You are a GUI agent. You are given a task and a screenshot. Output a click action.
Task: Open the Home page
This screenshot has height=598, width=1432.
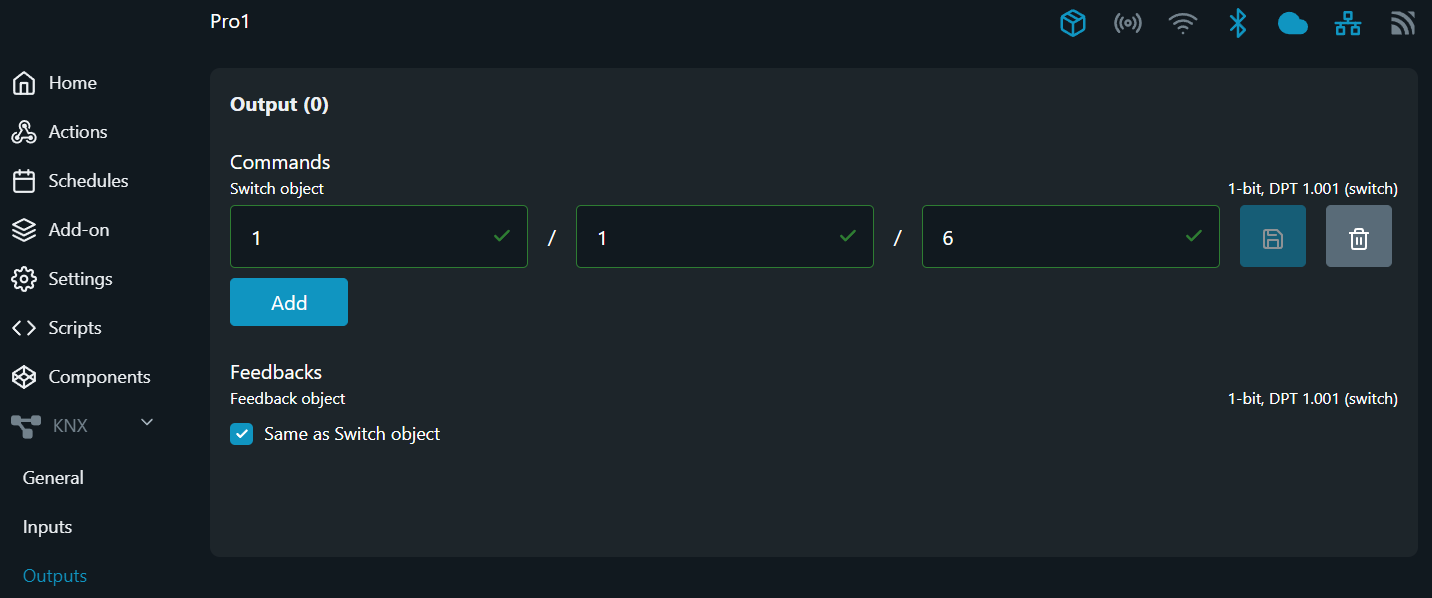72,83
